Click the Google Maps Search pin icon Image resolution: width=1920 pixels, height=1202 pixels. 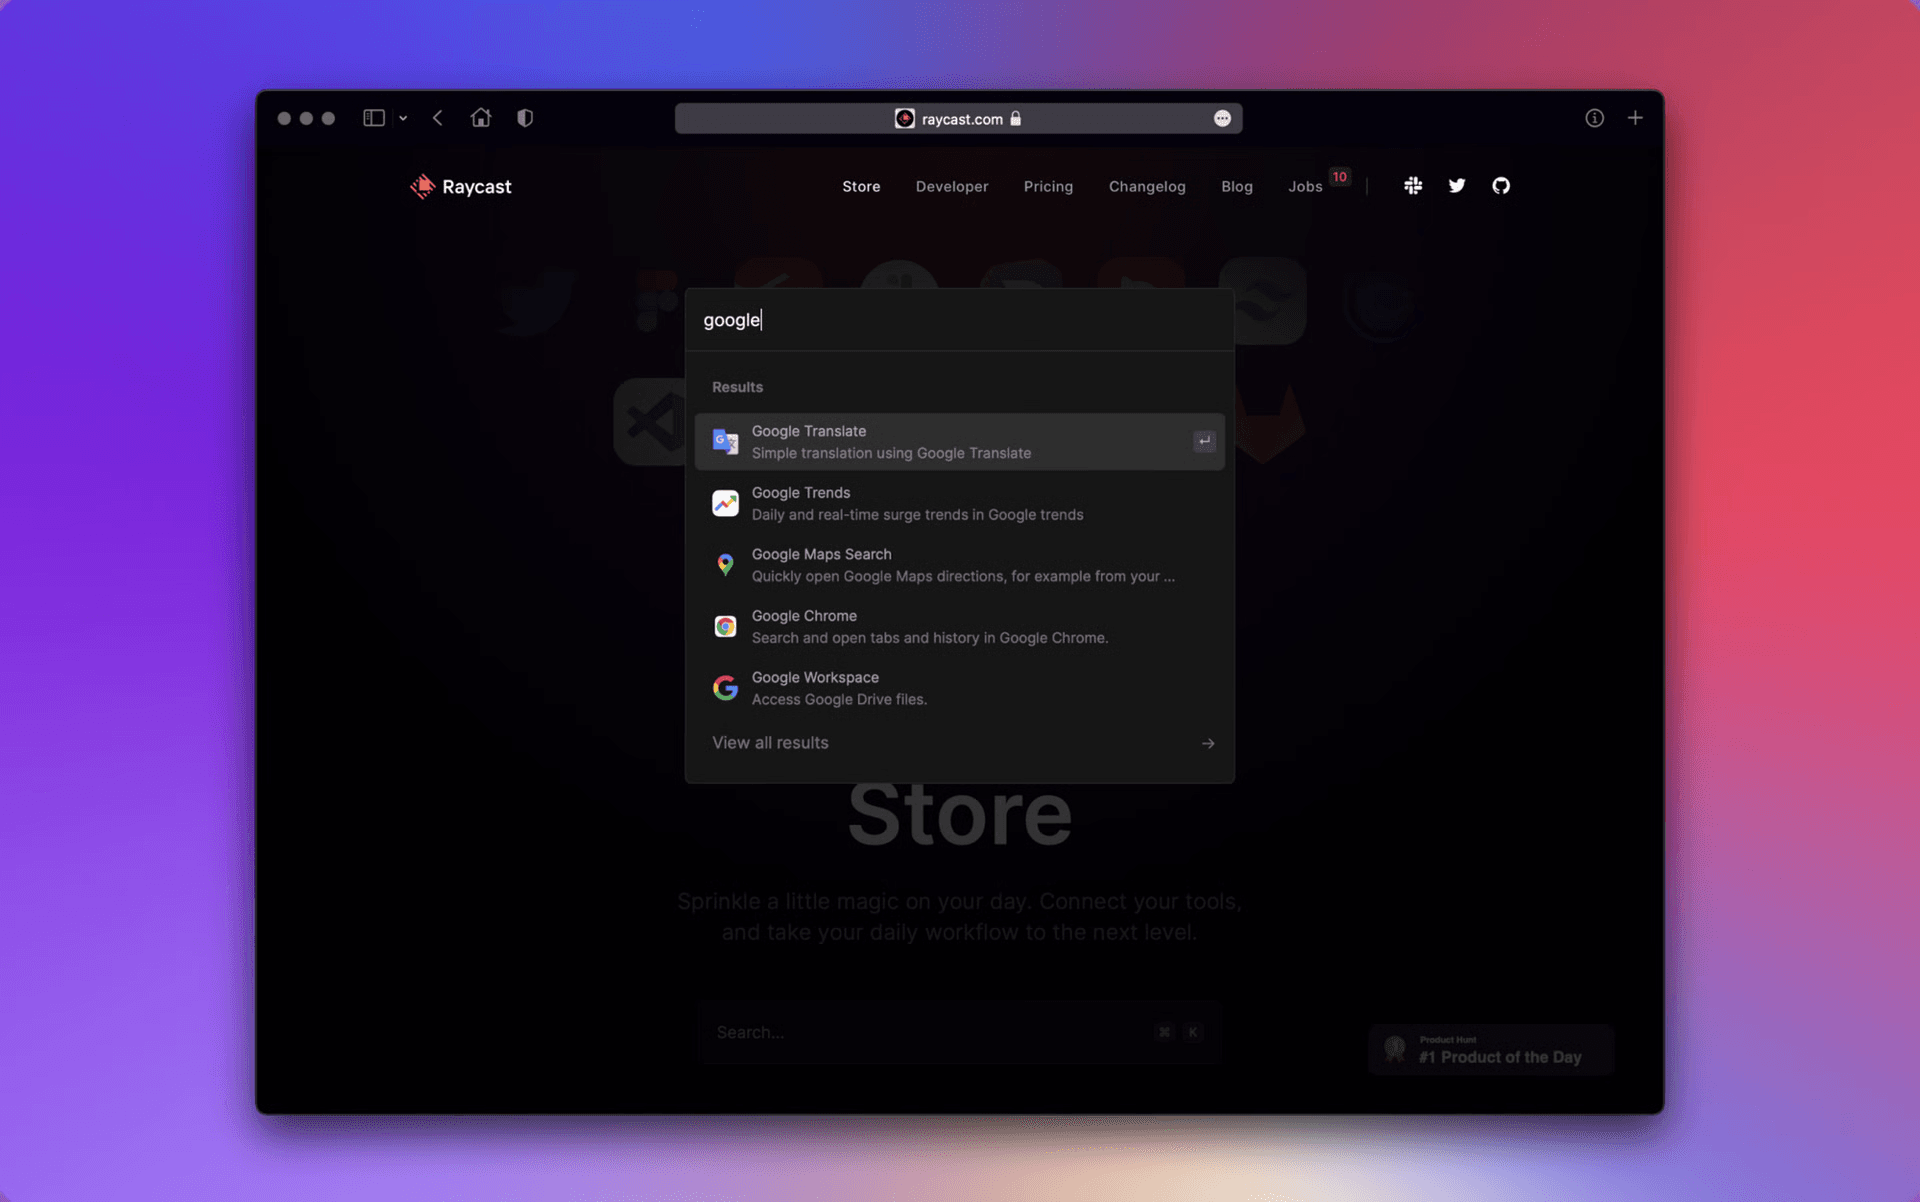726,564
